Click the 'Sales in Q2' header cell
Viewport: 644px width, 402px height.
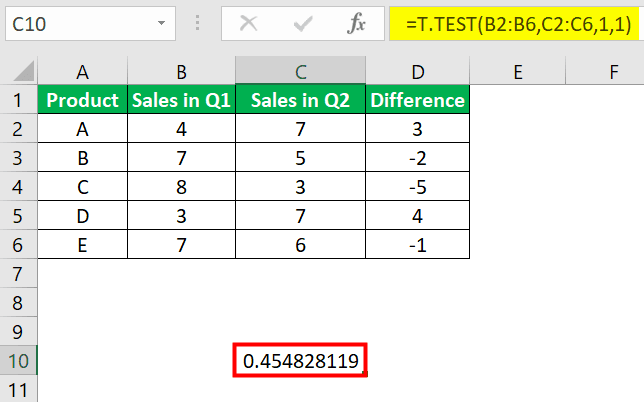click(x=299, y=100)
